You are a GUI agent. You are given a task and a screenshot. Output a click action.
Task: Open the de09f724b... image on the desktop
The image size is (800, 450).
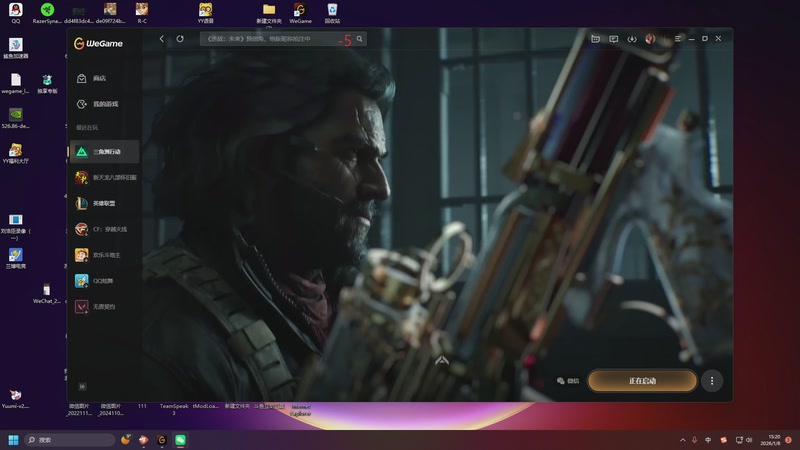point(110,13)
